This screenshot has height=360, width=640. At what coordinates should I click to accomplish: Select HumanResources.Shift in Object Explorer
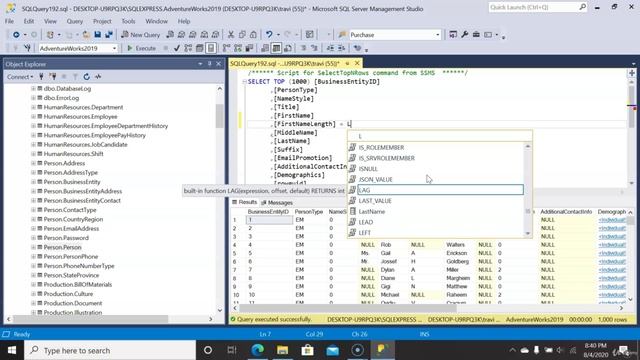pos(73,154)
